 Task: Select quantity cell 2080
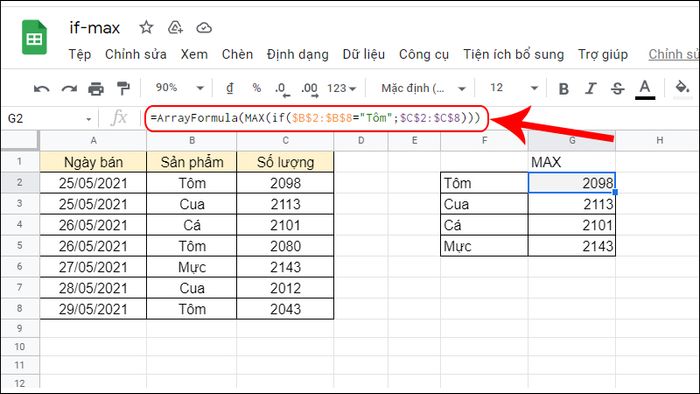click(x=285, y=246)
